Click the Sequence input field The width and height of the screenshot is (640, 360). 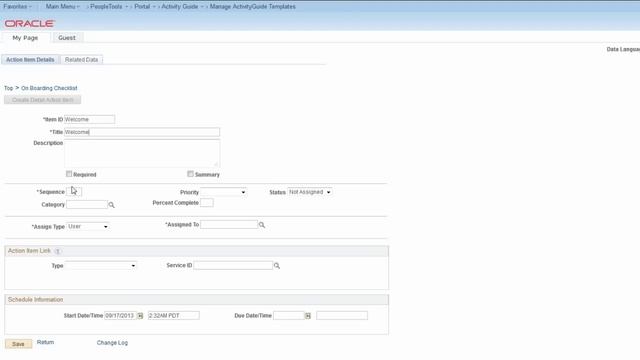click(x=74, y=191)
